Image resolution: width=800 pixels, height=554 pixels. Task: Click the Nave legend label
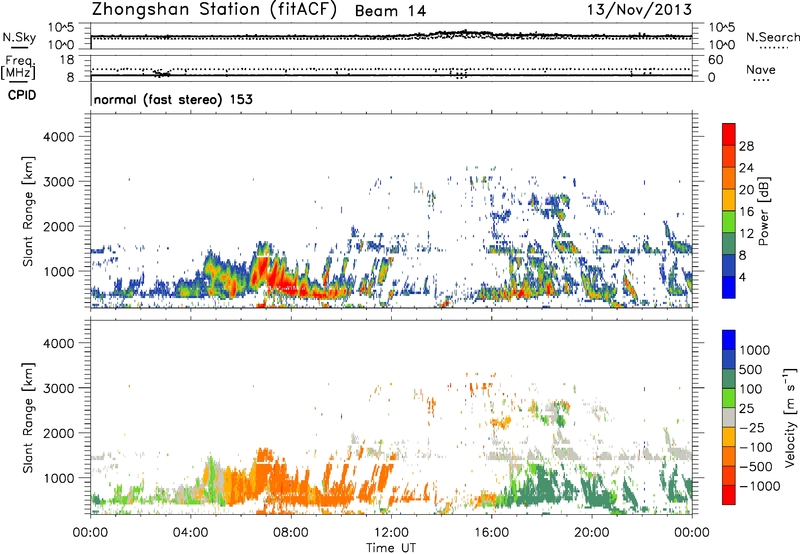(x=761, y=70)
